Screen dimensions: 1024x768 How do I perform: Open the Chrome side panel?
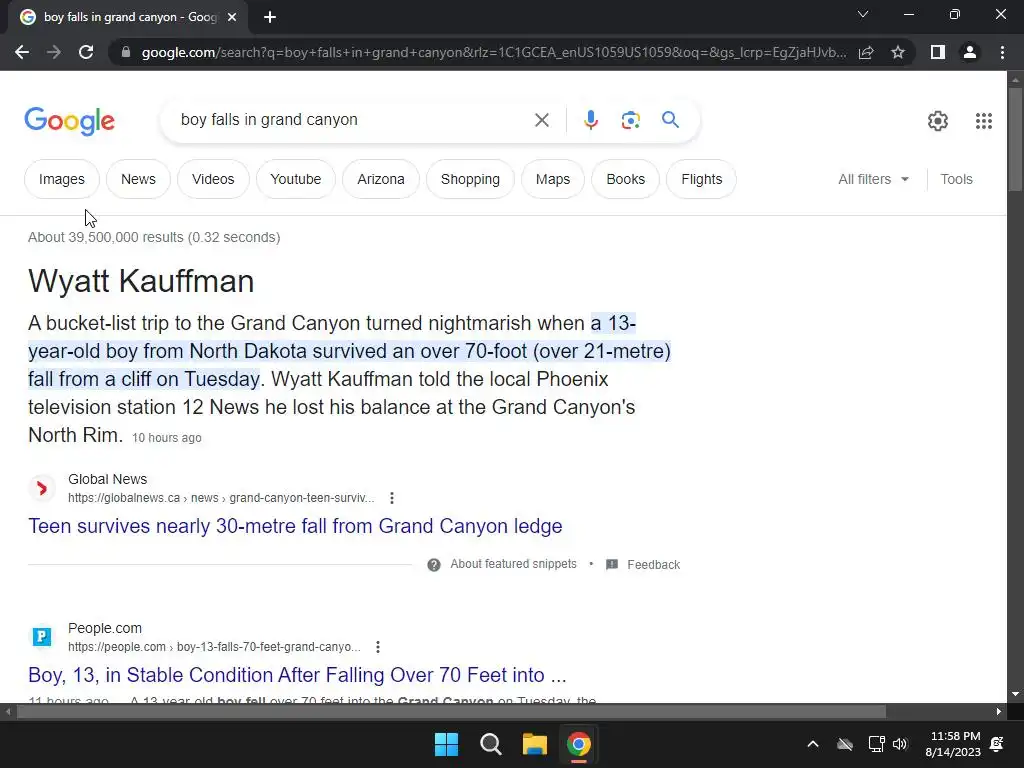point(938,52)
